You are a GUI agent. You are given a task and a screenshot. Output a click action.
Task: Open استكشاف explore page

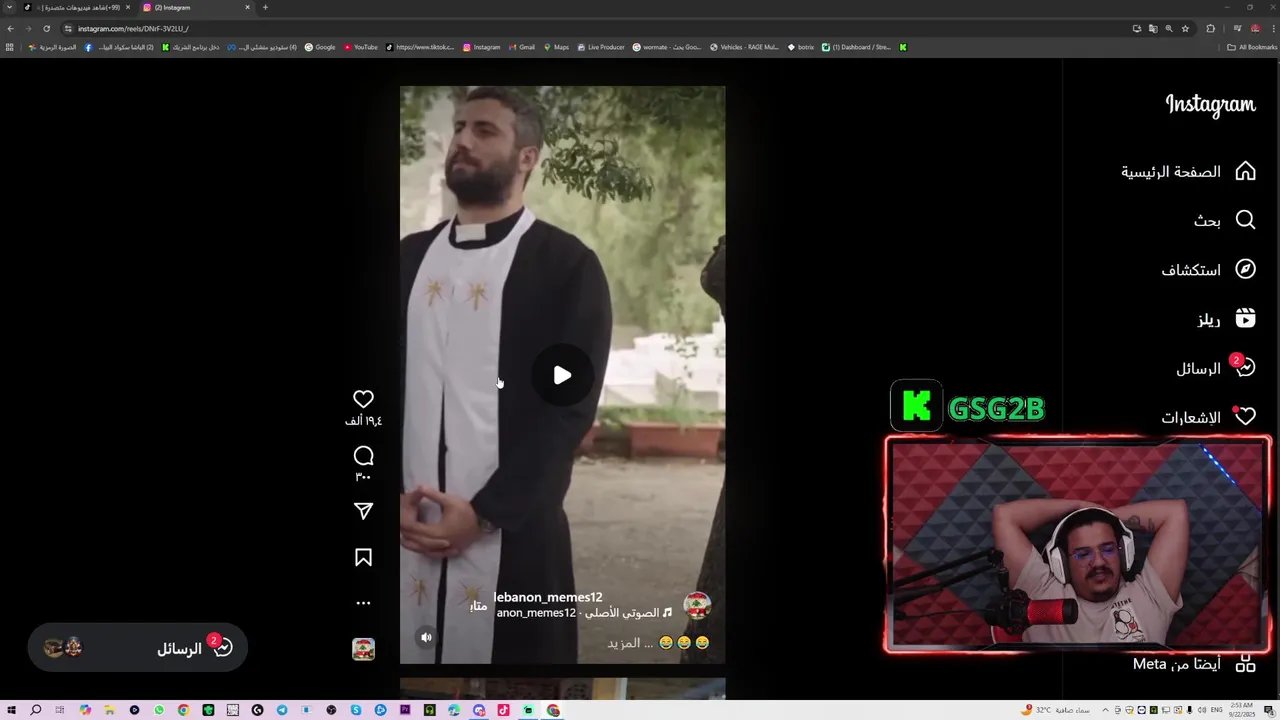click(x=1208, y=269)
